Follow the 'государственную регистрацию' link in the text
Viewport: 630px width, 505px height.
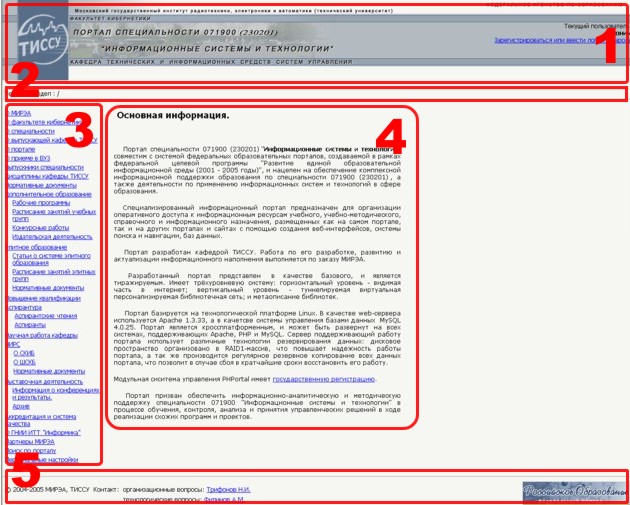pos(324,379)
